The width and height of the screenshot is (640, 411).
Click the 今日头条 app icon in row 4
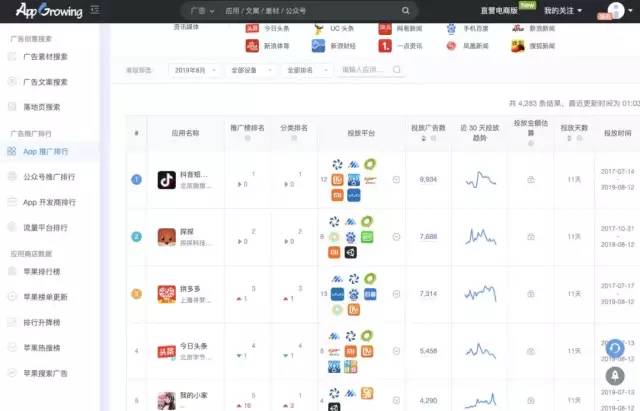point(167,351)
